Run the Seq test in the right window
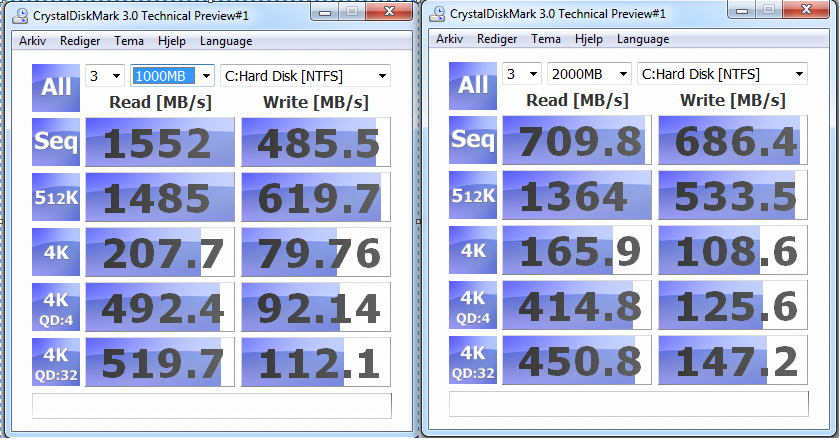Screen dimensions: 840x440 pyautogui.click(x=472, y=140)
